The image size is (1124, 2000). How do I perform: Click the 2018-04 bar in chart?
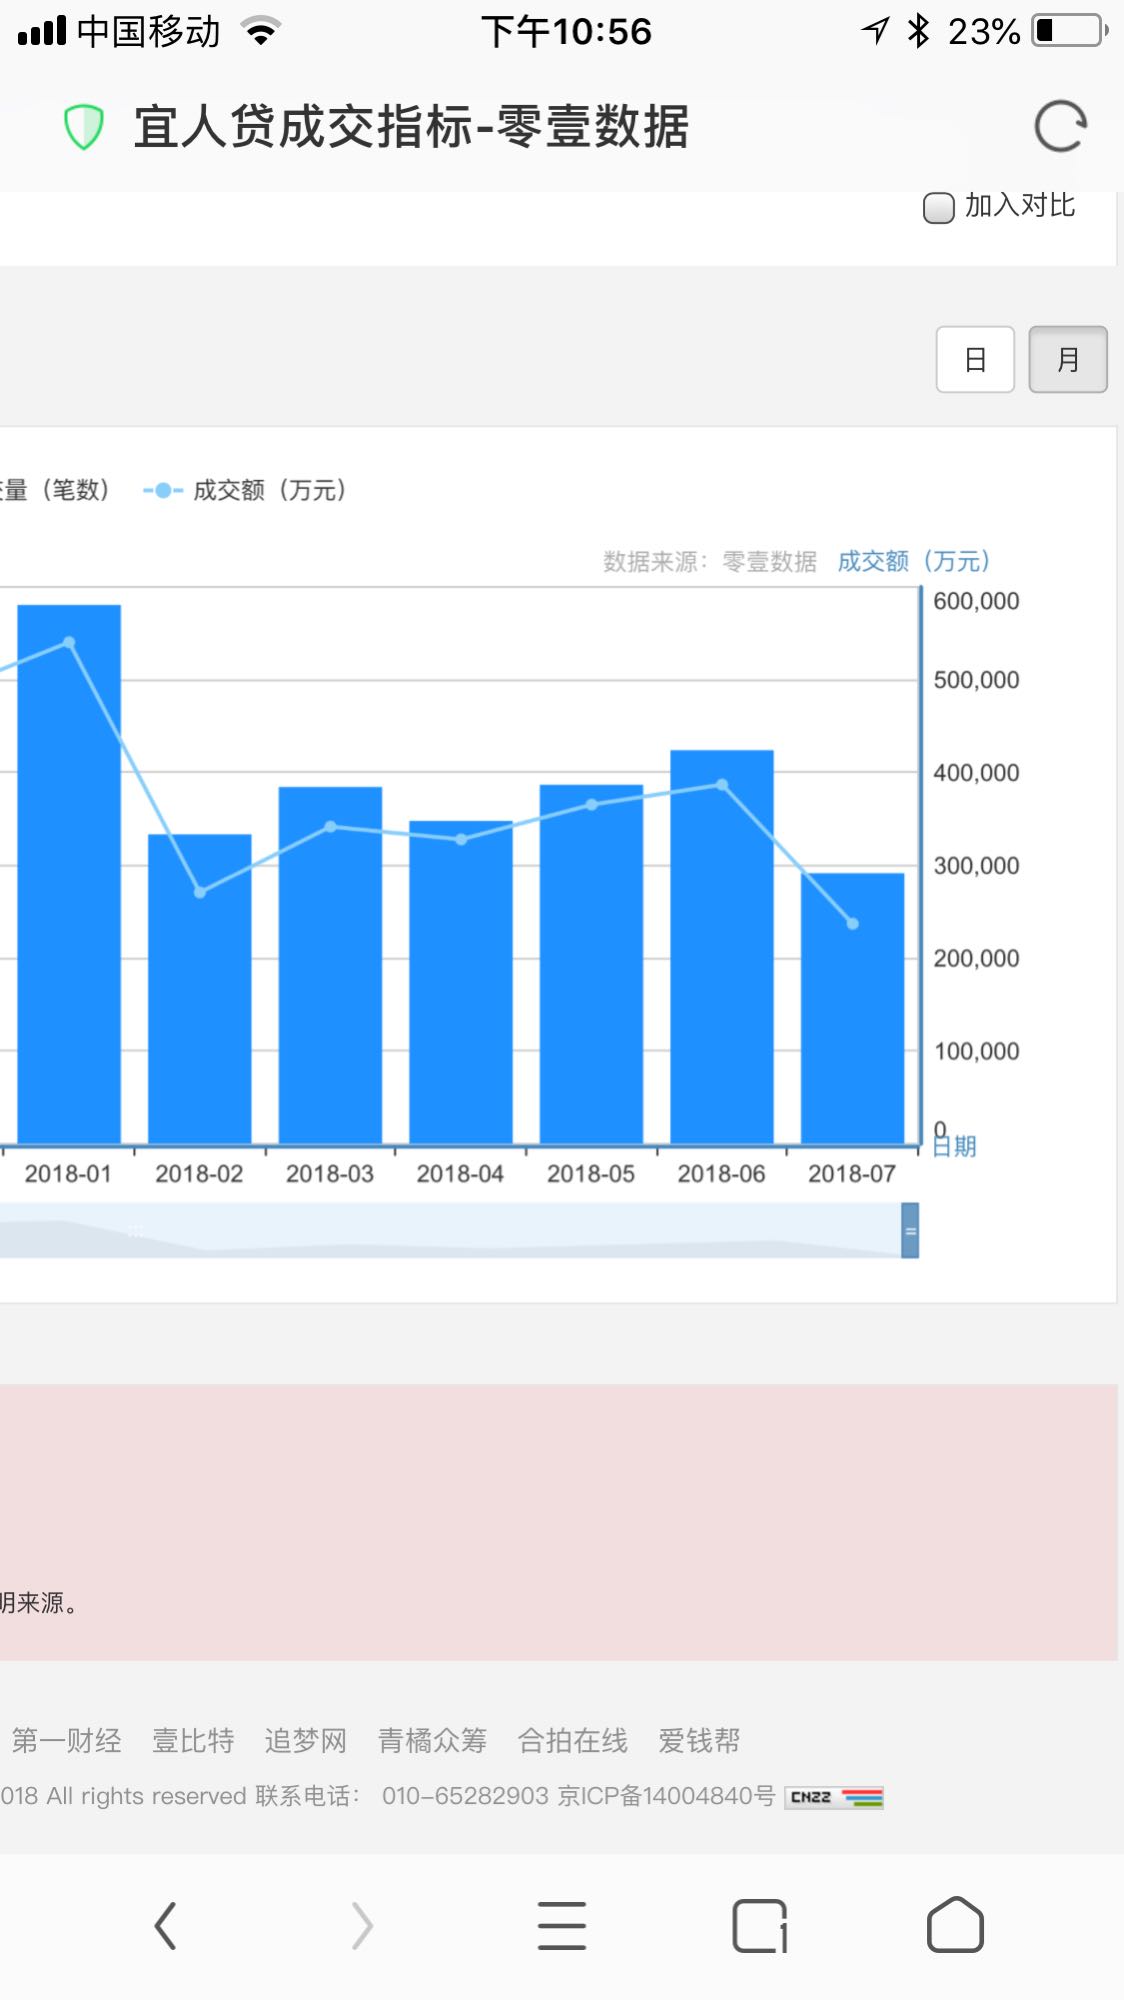pyautogui.click(x=461, y=982)
